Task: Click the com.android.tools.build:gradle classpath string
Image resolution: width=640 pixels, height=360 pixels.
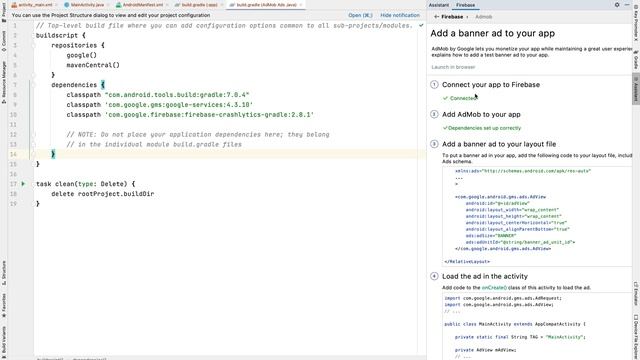Action: [177, 95]
